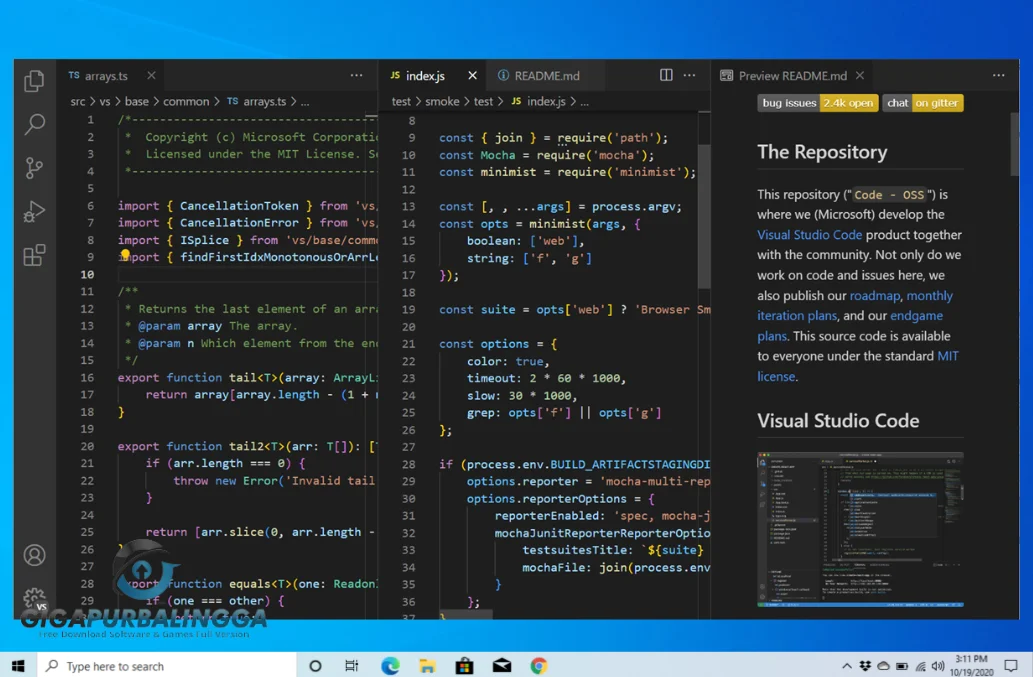
Task: Open the Accounts menu icon
Action: 34,555
